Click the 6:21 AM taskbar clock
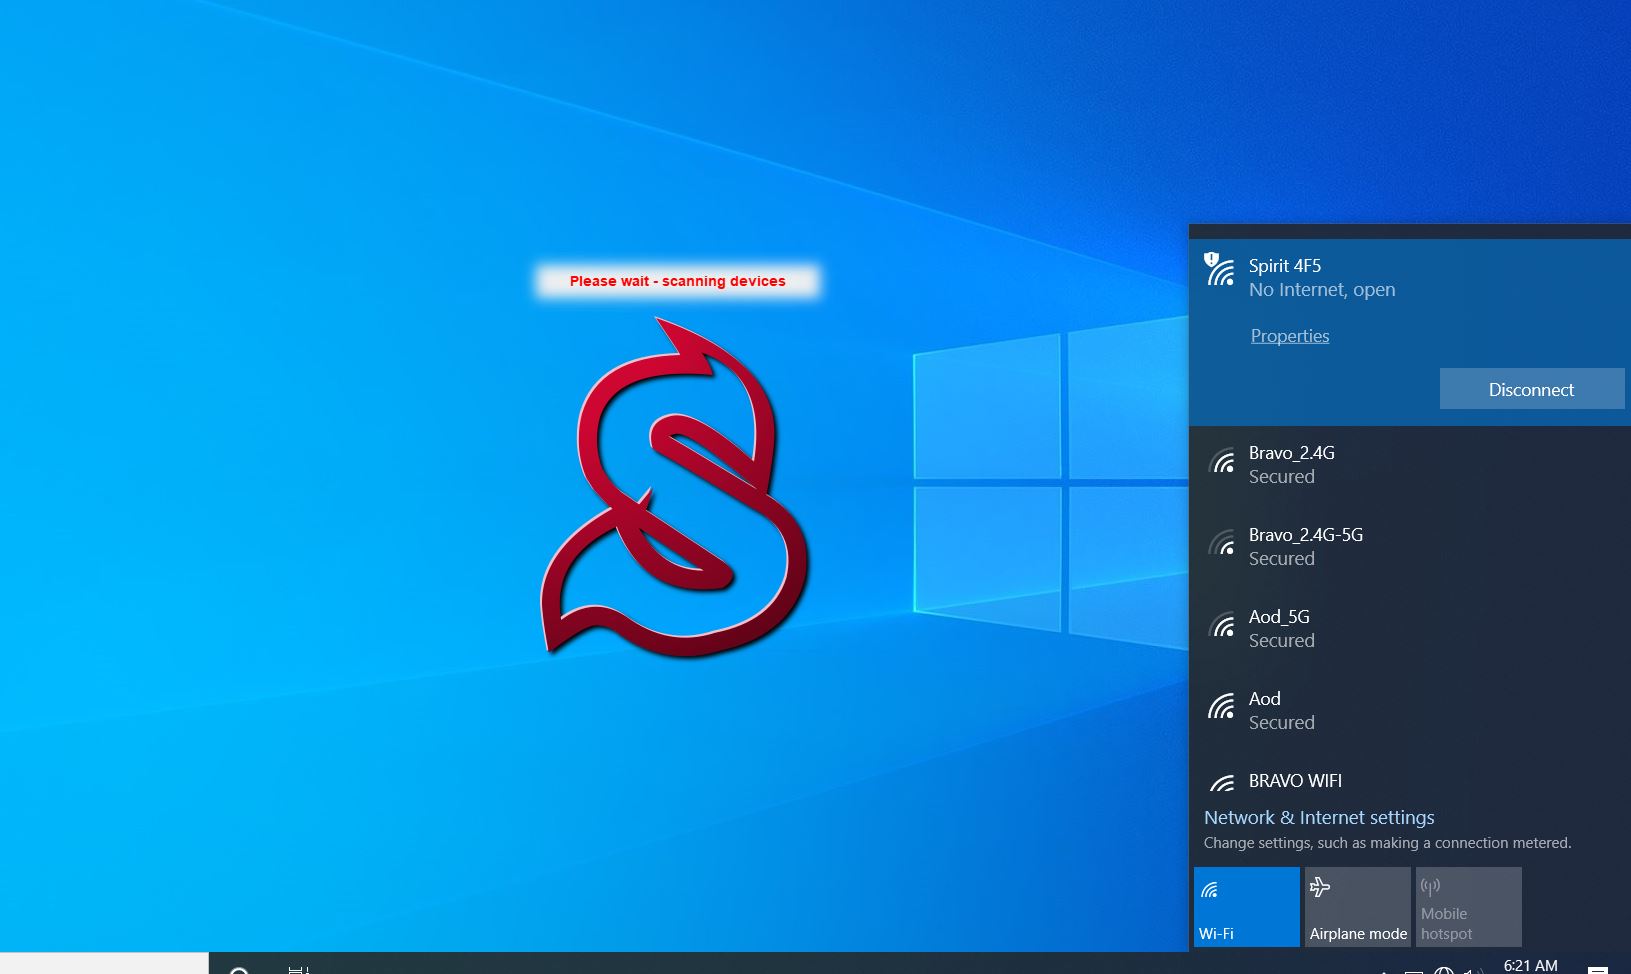The height and width of the screenshot is (974, 1631). (x=1530, y=965)
